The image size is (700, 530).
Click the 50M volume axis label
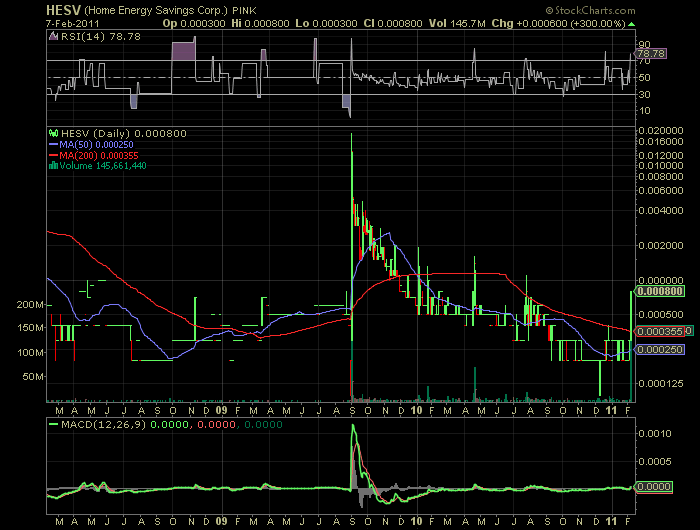point(32,376)
